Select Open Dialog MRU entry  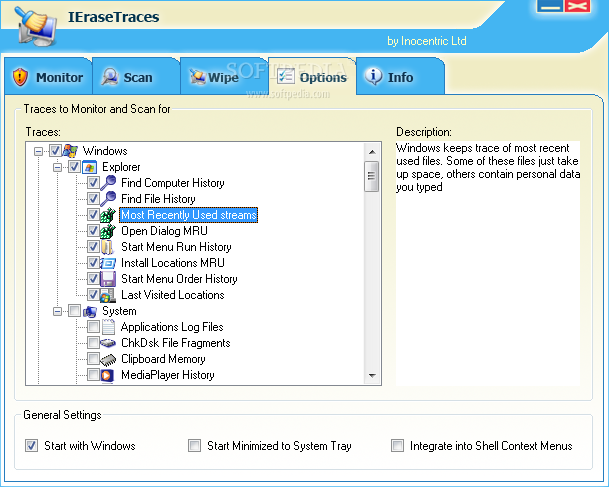click(x=164, y=231)
